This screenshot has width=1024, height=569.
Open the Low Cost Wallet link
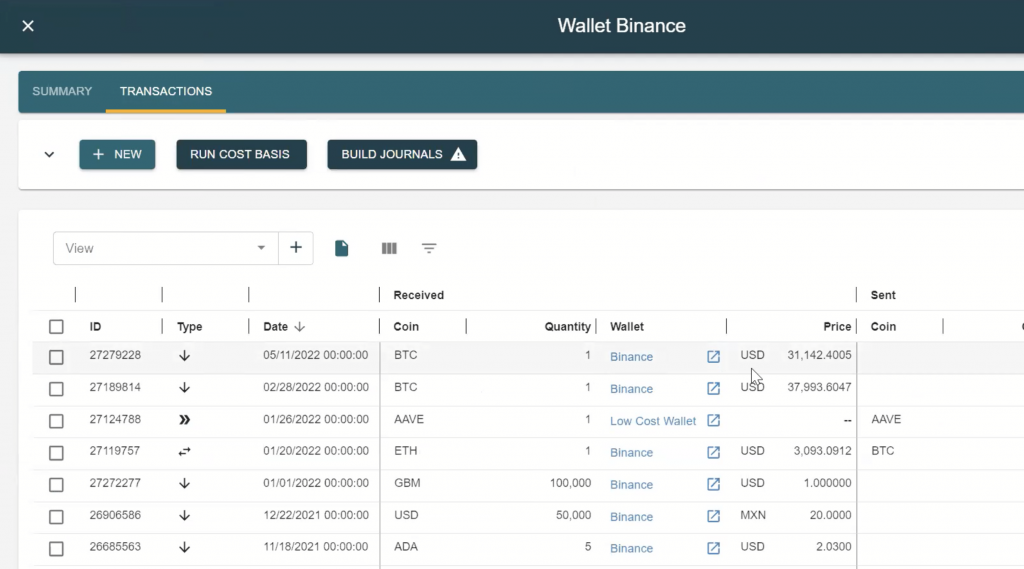pyautogui.click(x=653, y=421)
